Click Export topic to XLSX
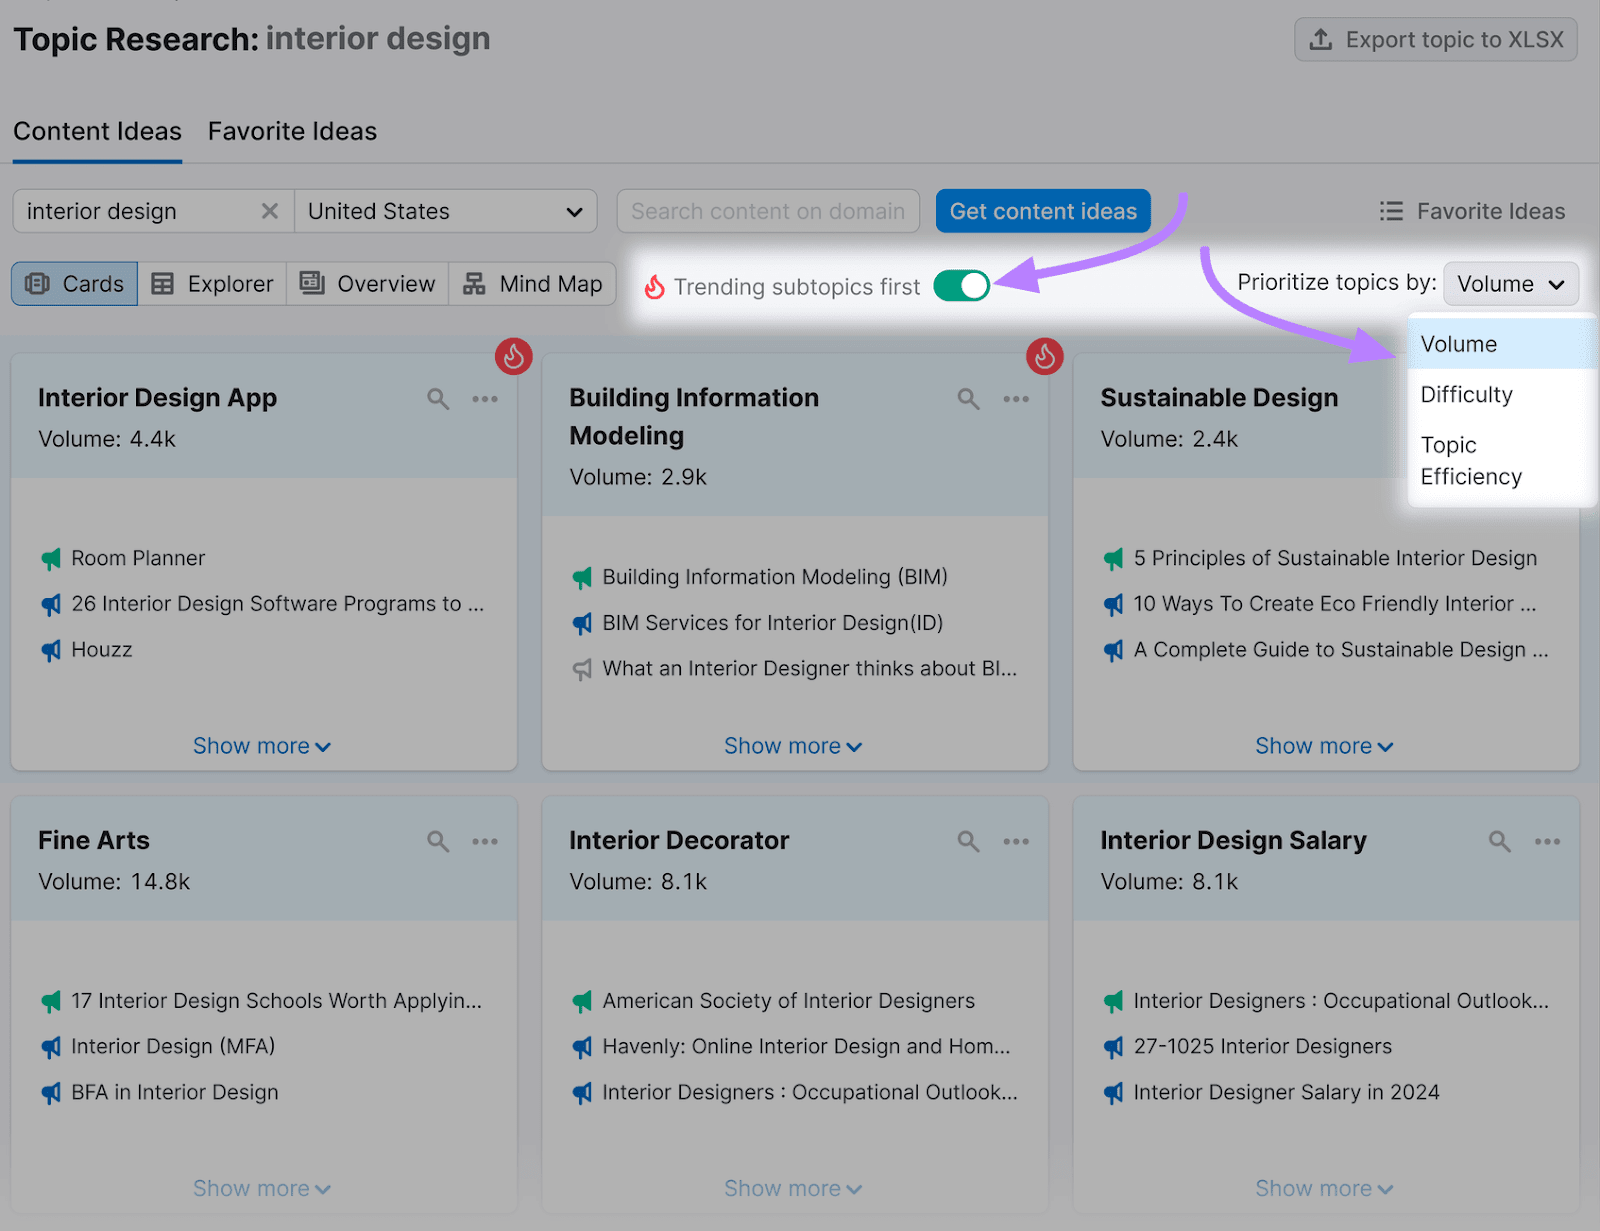The height and width of the screenshot is (1231, 1600). (x=1435, y=39)
